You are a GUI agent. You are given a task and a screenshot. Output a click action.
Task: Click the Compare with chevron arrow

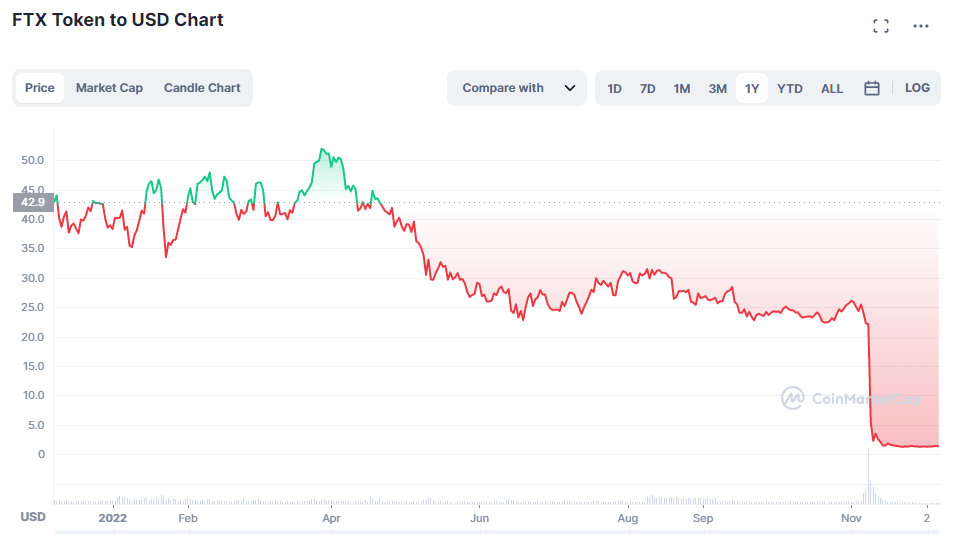coord(570,88)
